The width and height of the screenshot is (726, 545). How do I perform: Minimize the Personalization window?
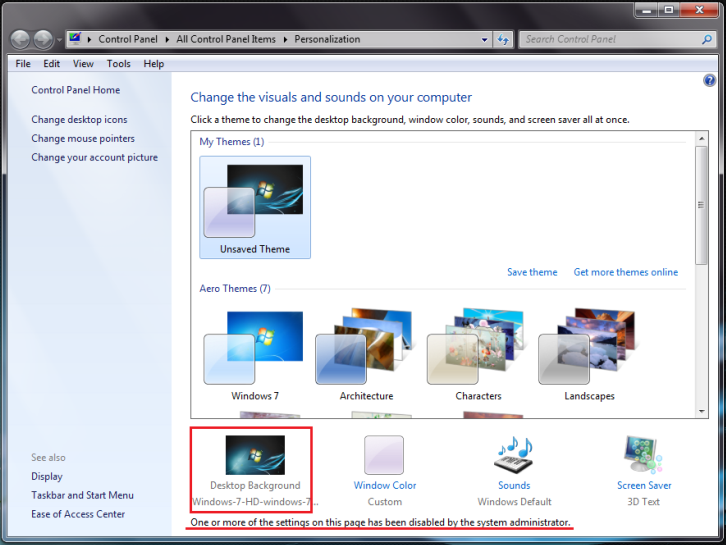(x=646, y=10)
